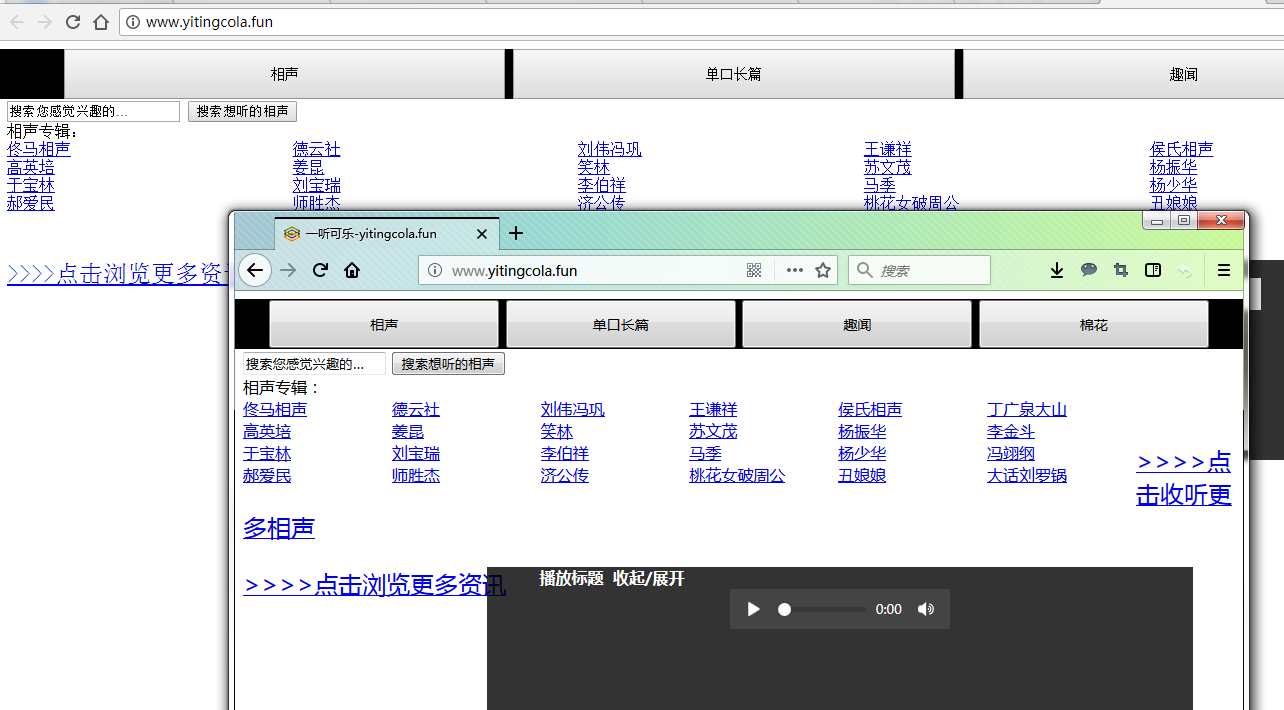Switch to the 棉花 tab
Viewport: 1284px width, 710px height.
click(1092, 324)
